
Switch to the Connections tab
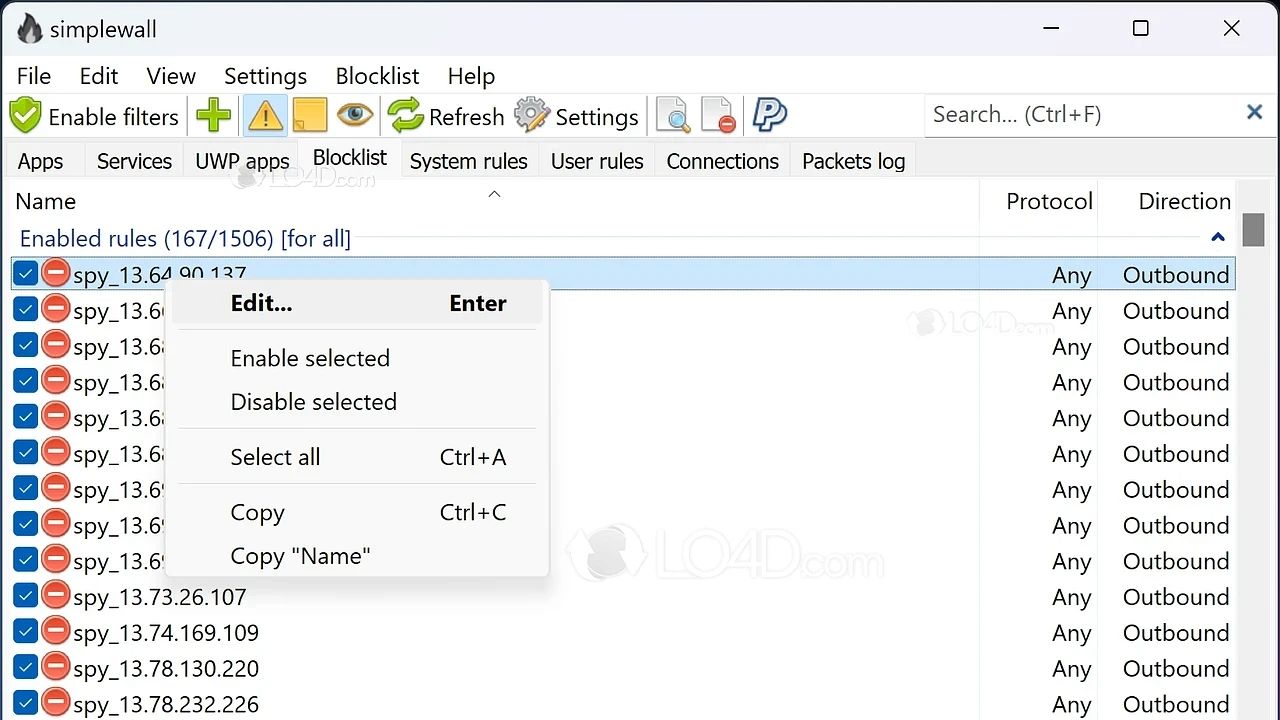point(722,161)
